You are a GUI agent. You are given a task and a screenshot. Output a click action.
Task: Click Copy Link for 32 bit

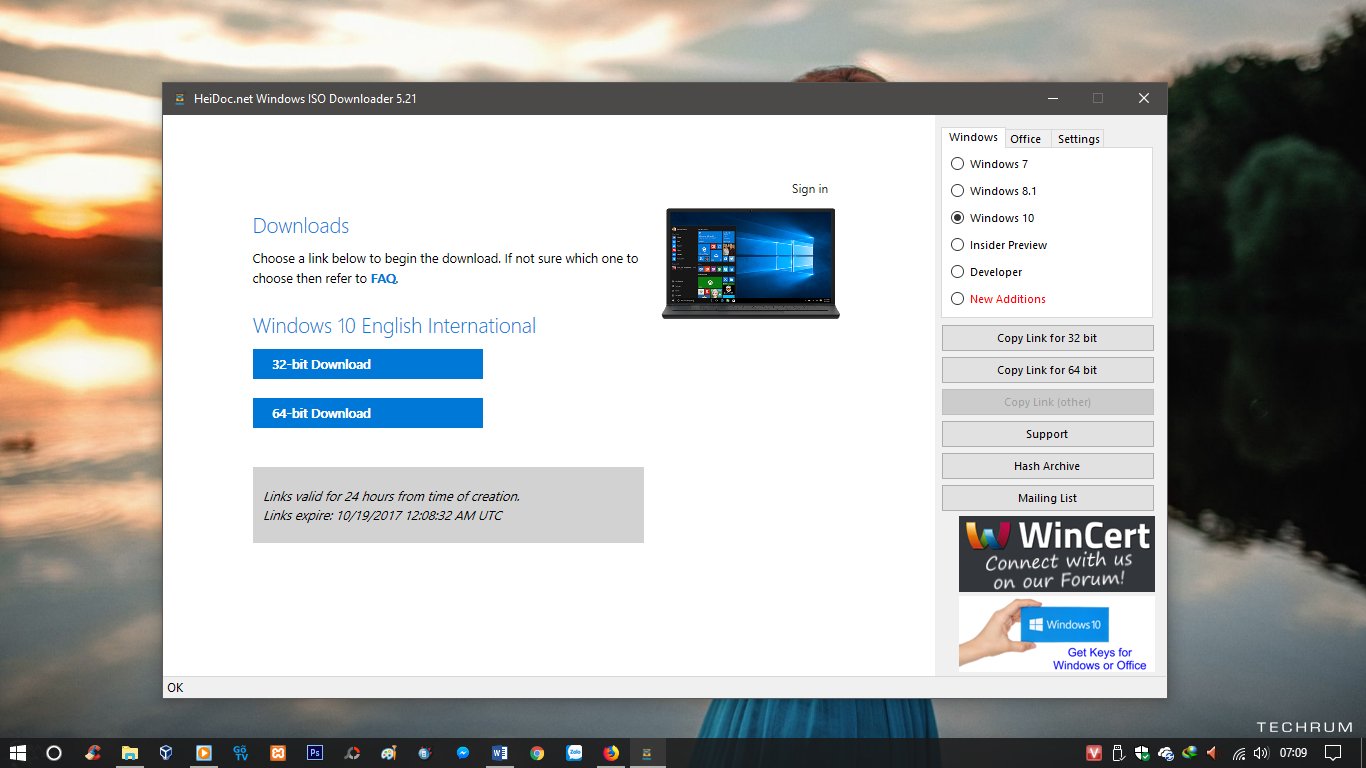[1047, 338]
